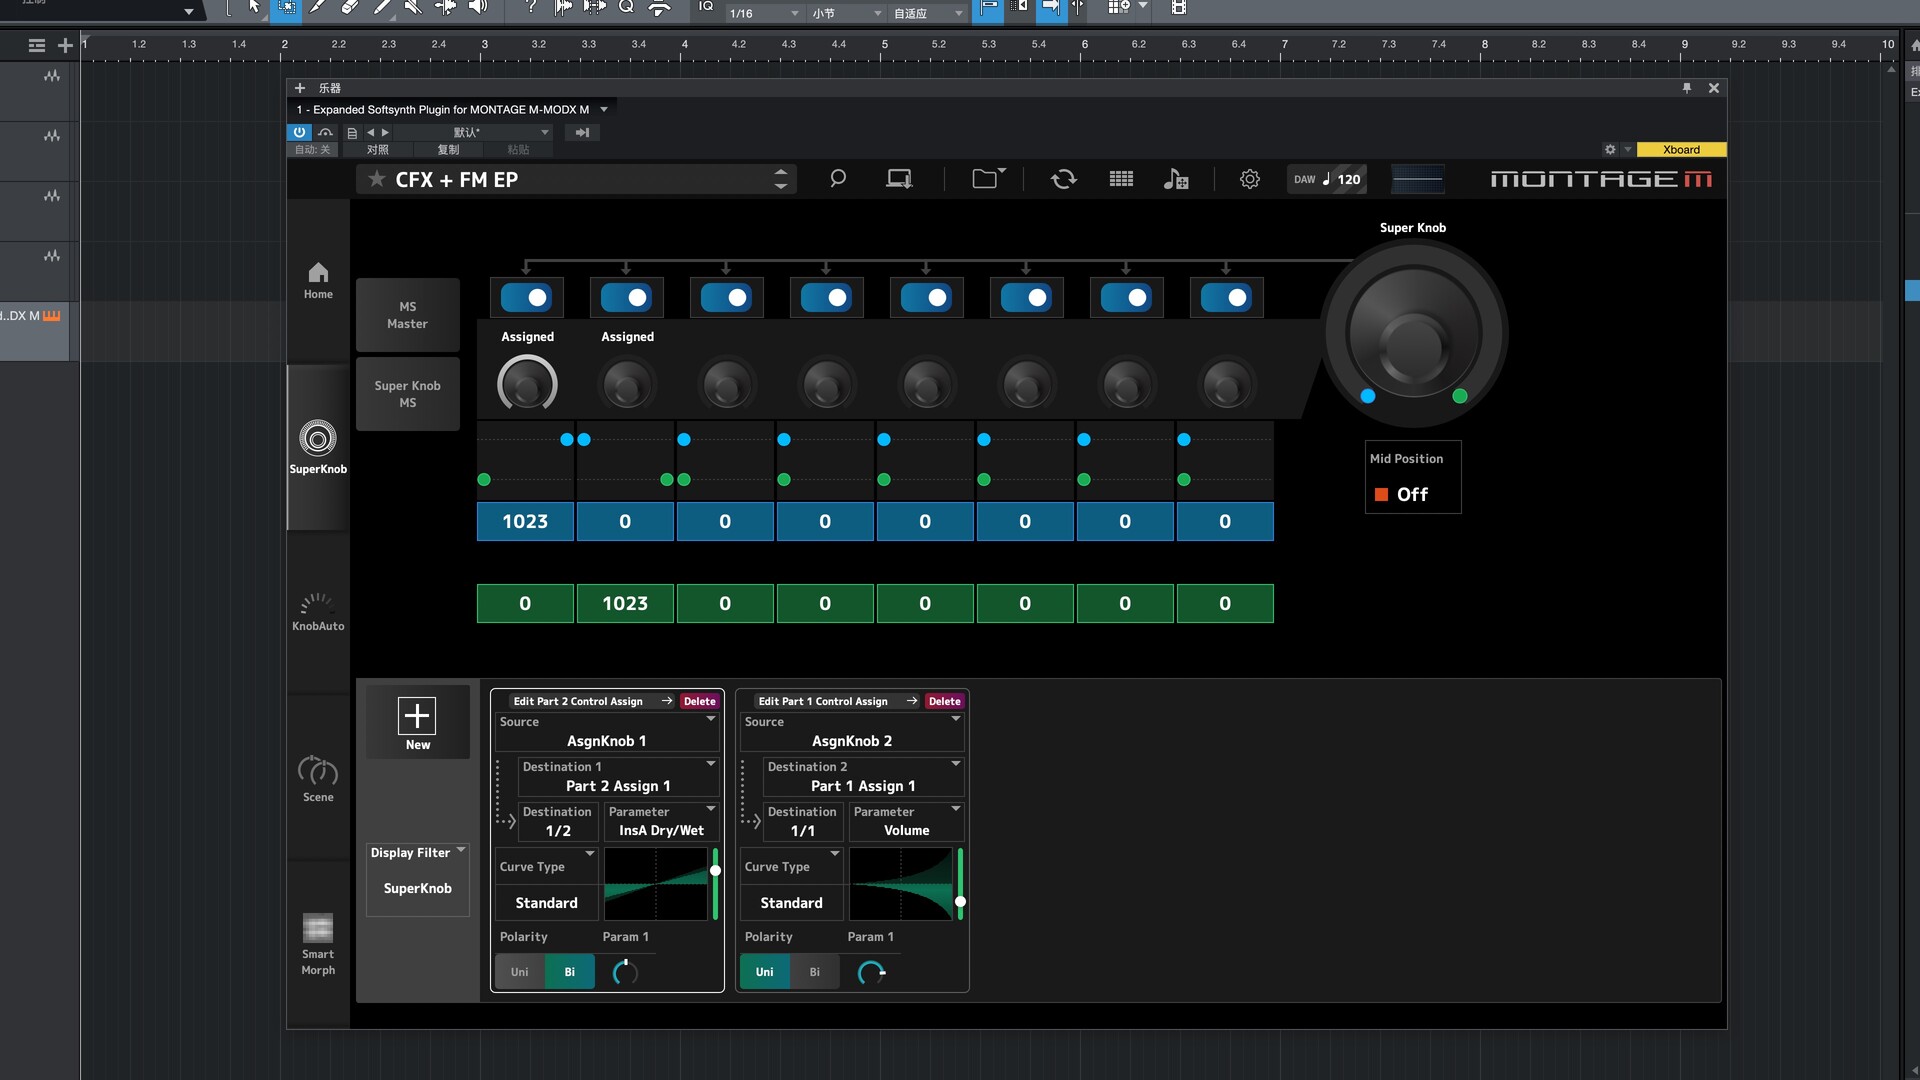1920x1080 pixels.
Task: Click the sync refresh arrows icon
Action: 1063,179
